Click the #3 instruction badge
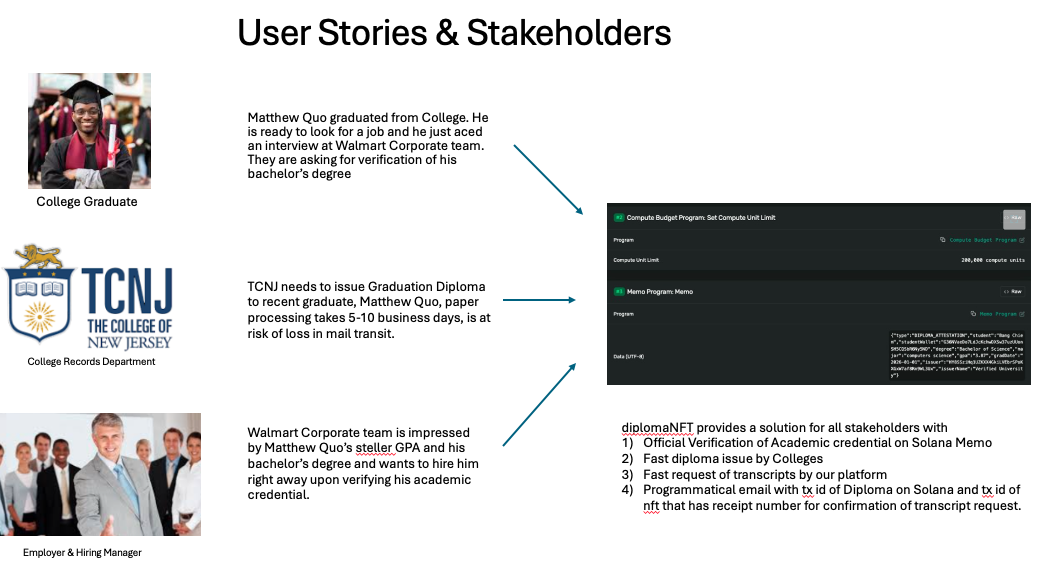The height and width of the screenshot is (585, 1045). (x=618, y=292)
